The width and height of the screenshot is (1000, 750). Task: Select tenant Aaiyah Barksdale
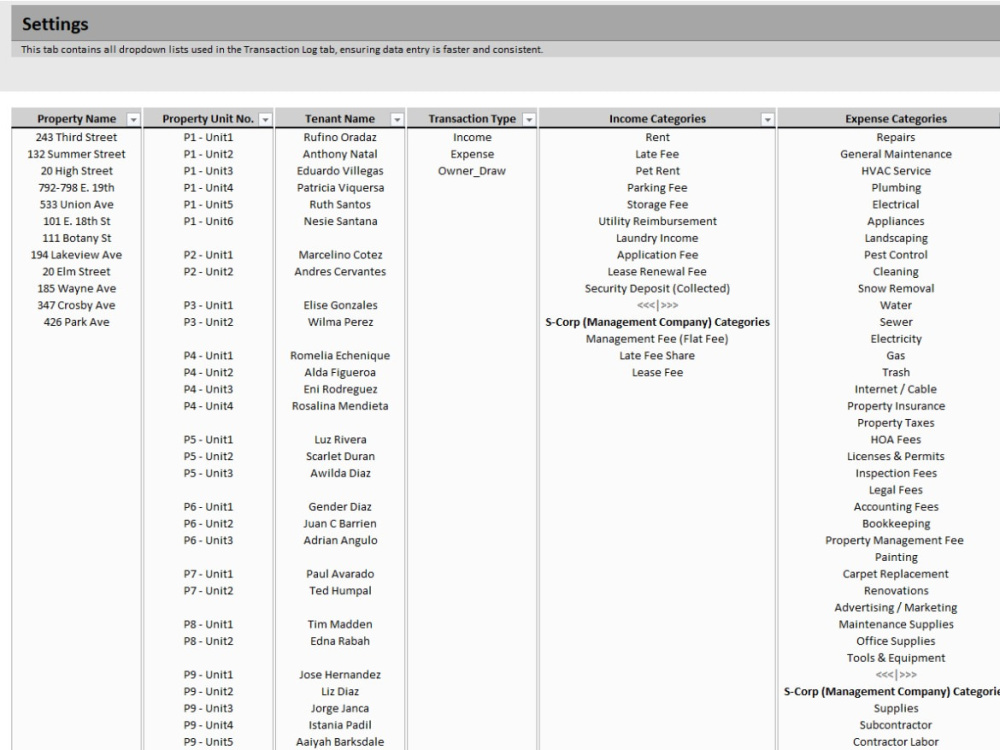340,742
